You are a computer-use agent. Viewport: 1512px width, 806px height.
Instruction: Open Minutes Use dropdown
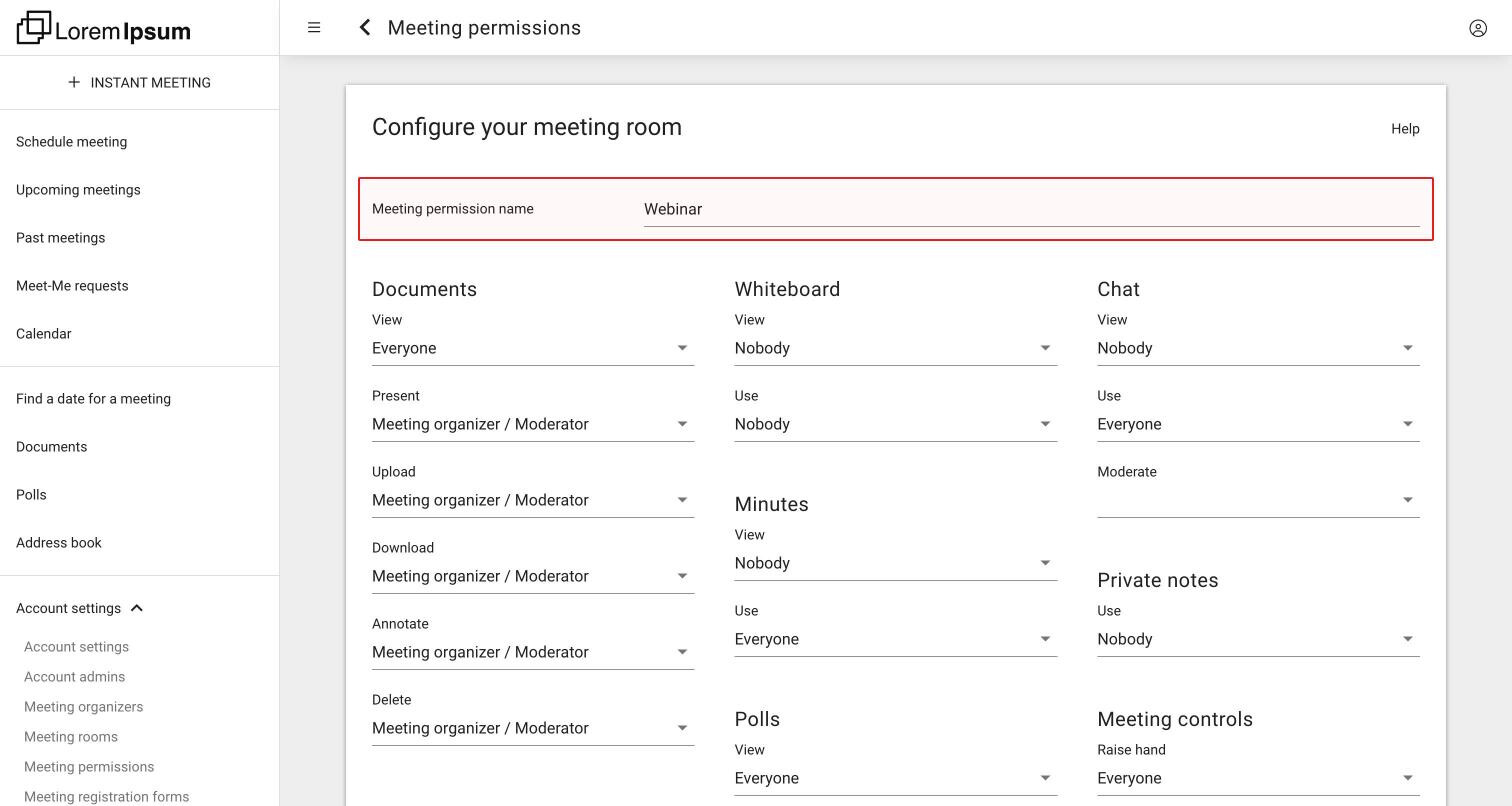896,639
